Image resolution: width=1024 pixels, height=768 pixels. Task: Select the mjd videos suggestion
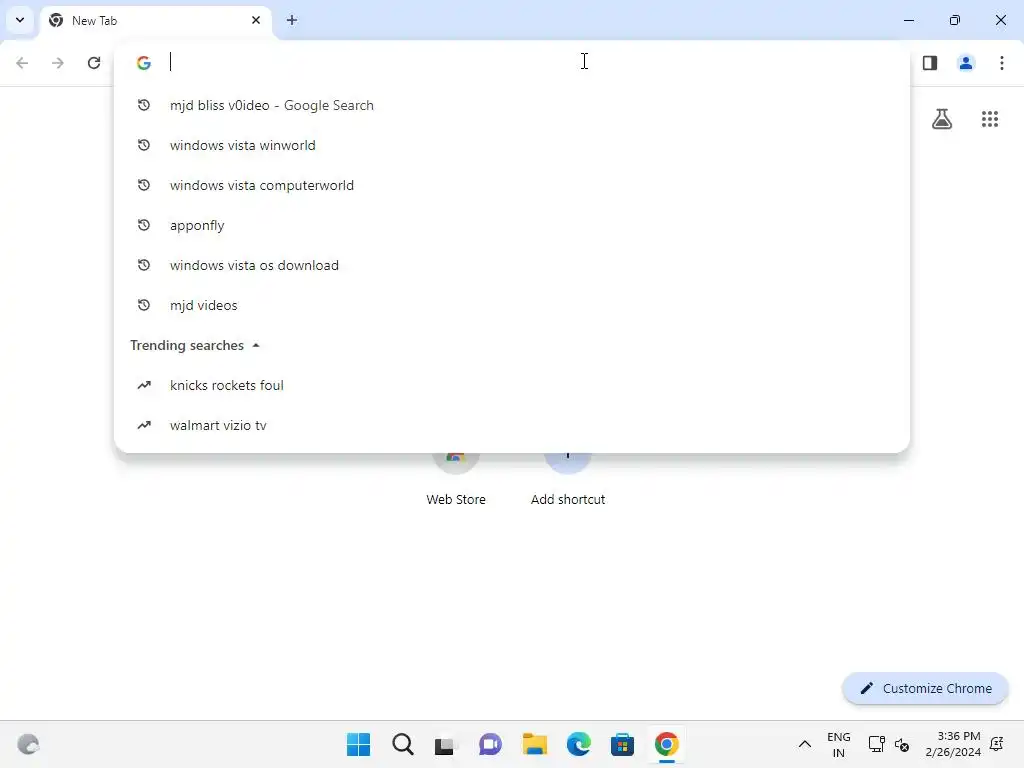click(x=512, y=305)
